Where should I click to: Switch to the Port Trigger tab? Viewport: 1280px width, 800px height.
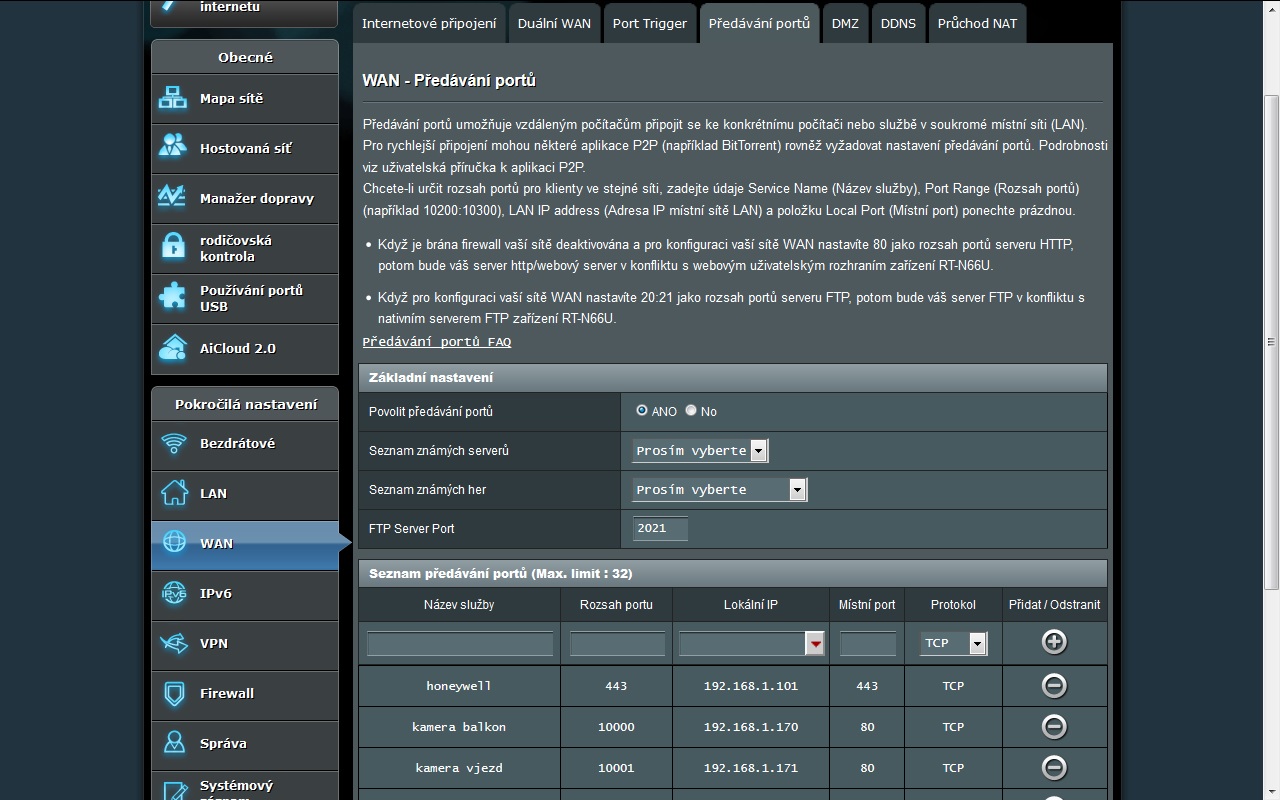click(650, 23)
